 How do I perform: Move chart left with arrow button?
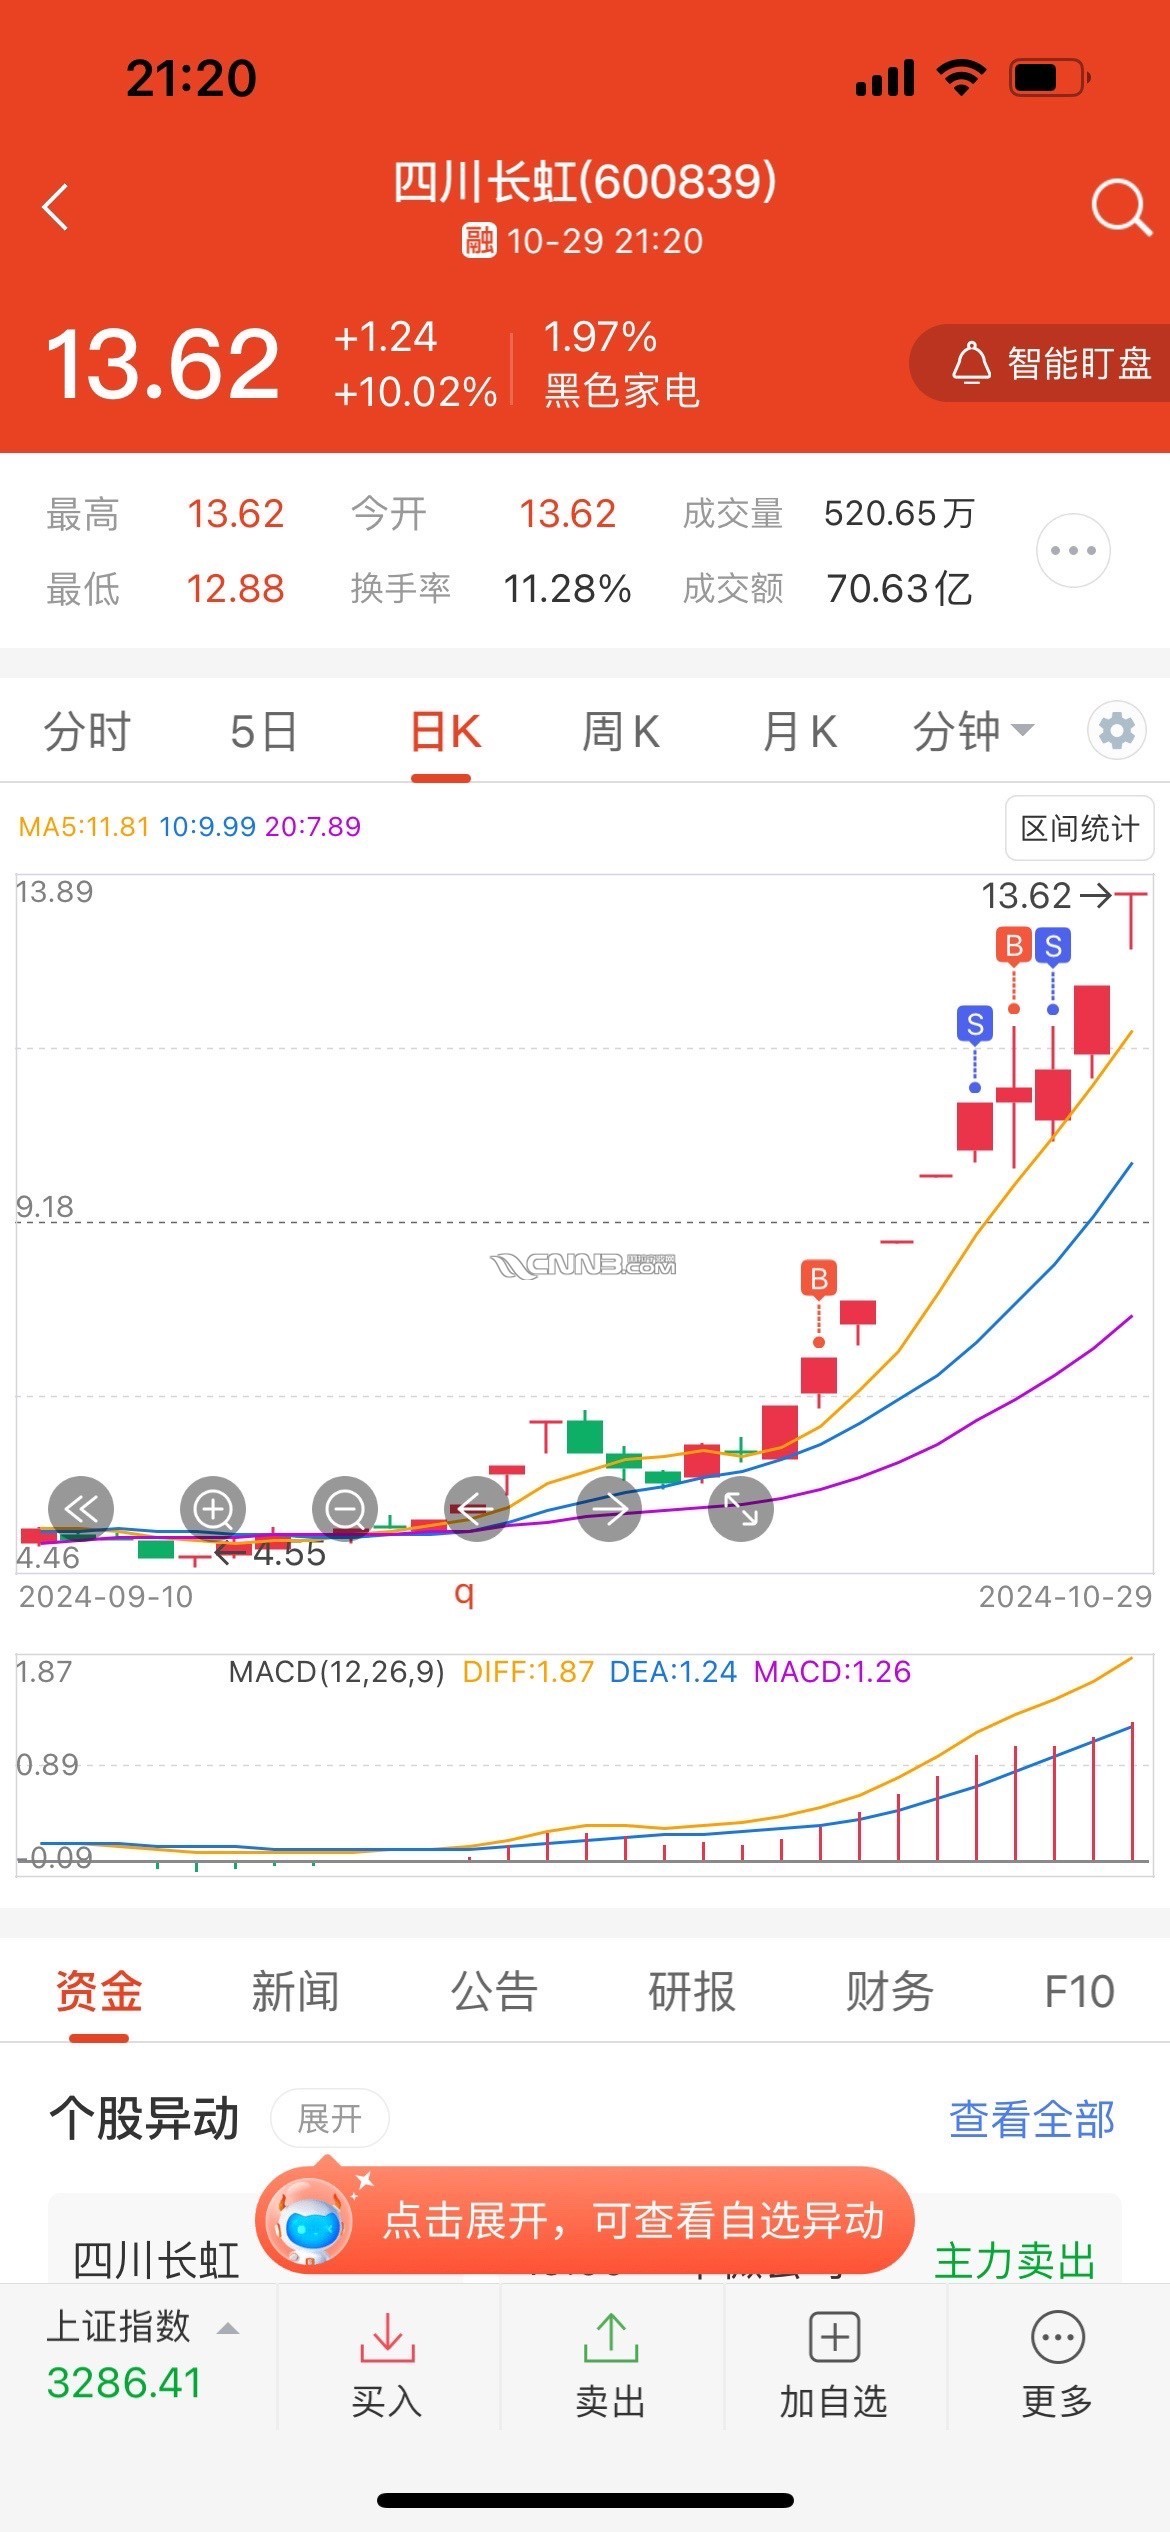tap(477, 1508)
